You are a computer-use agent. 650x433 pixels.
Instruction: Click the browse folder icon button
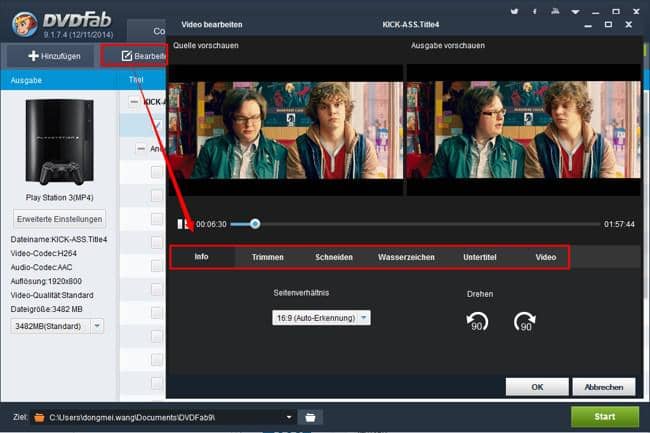click(x=310, y=417)
